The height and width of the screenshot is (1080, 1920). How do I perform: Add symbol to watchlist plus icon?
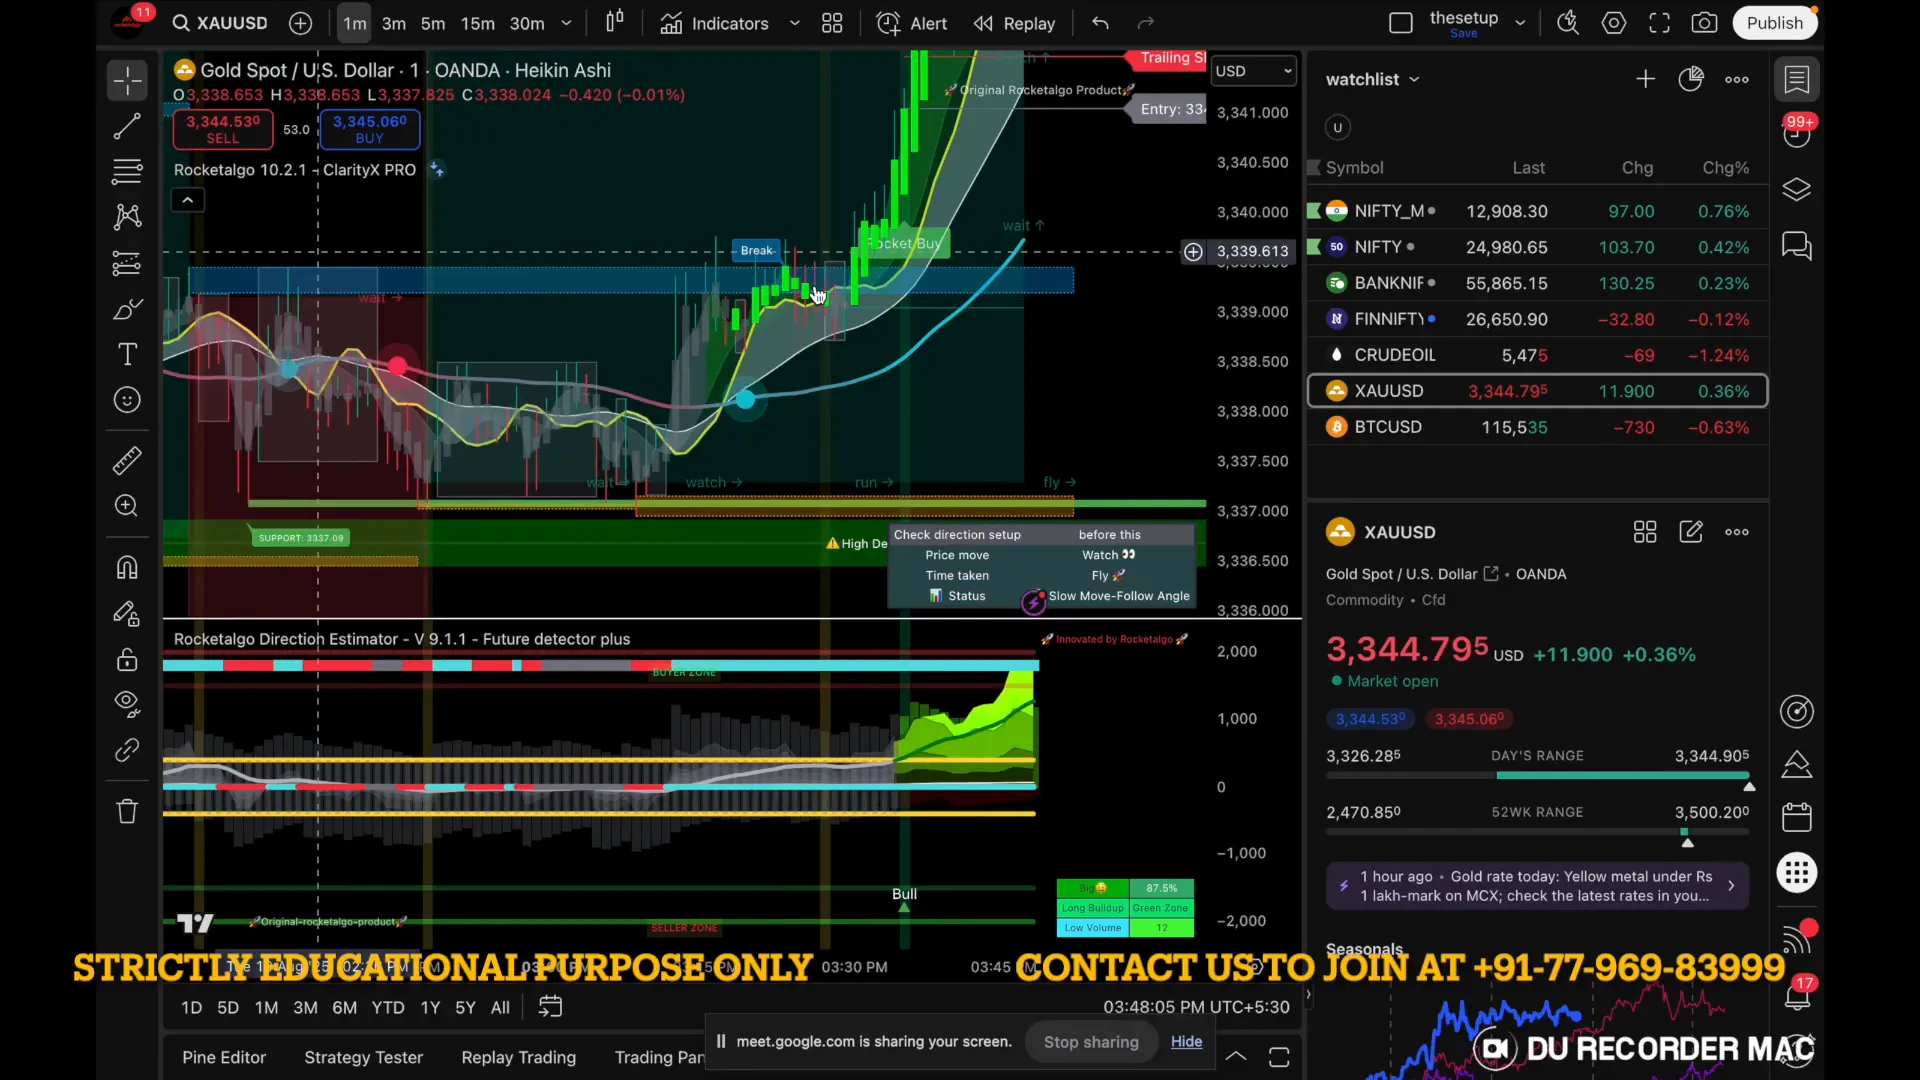pyautogui.click(x=1645, y=79)
